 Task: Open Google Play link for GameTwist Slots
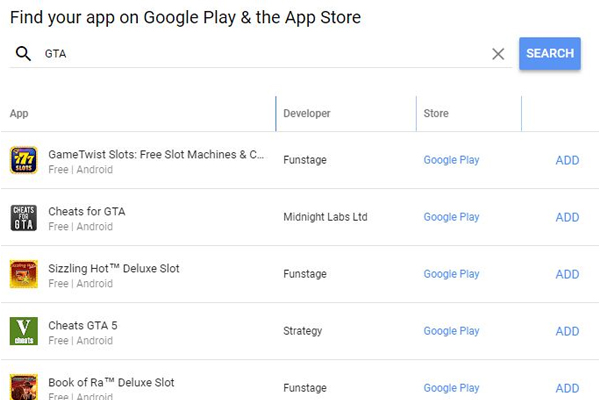click(451, 160)
